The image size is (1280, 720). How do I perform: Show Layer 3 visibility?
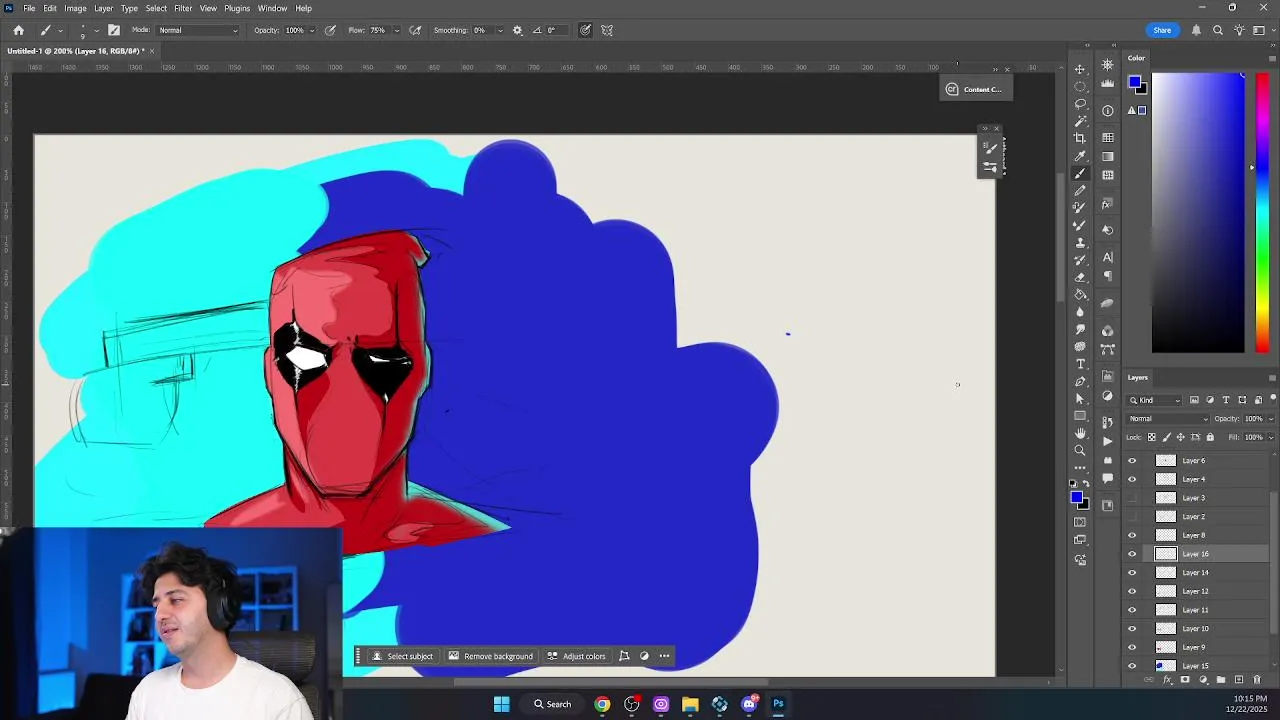click(1132, 498)
